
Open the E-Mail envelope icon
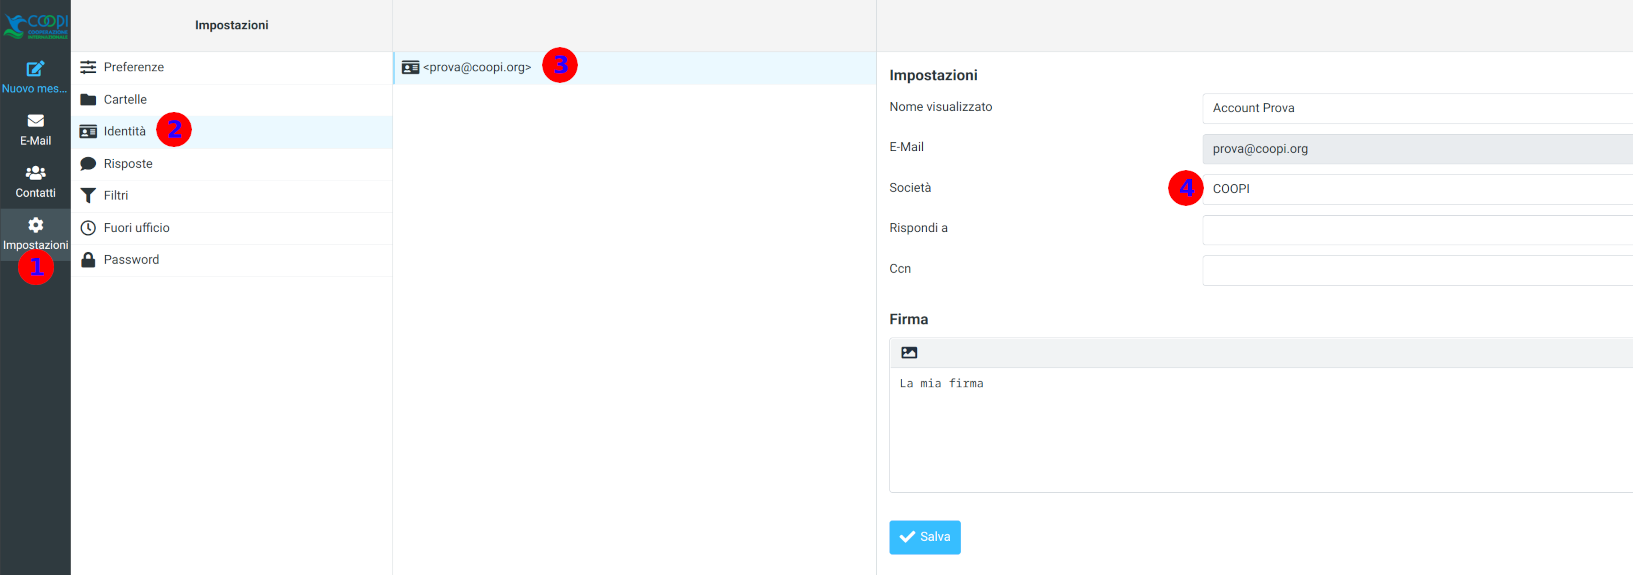pos(35,121)
